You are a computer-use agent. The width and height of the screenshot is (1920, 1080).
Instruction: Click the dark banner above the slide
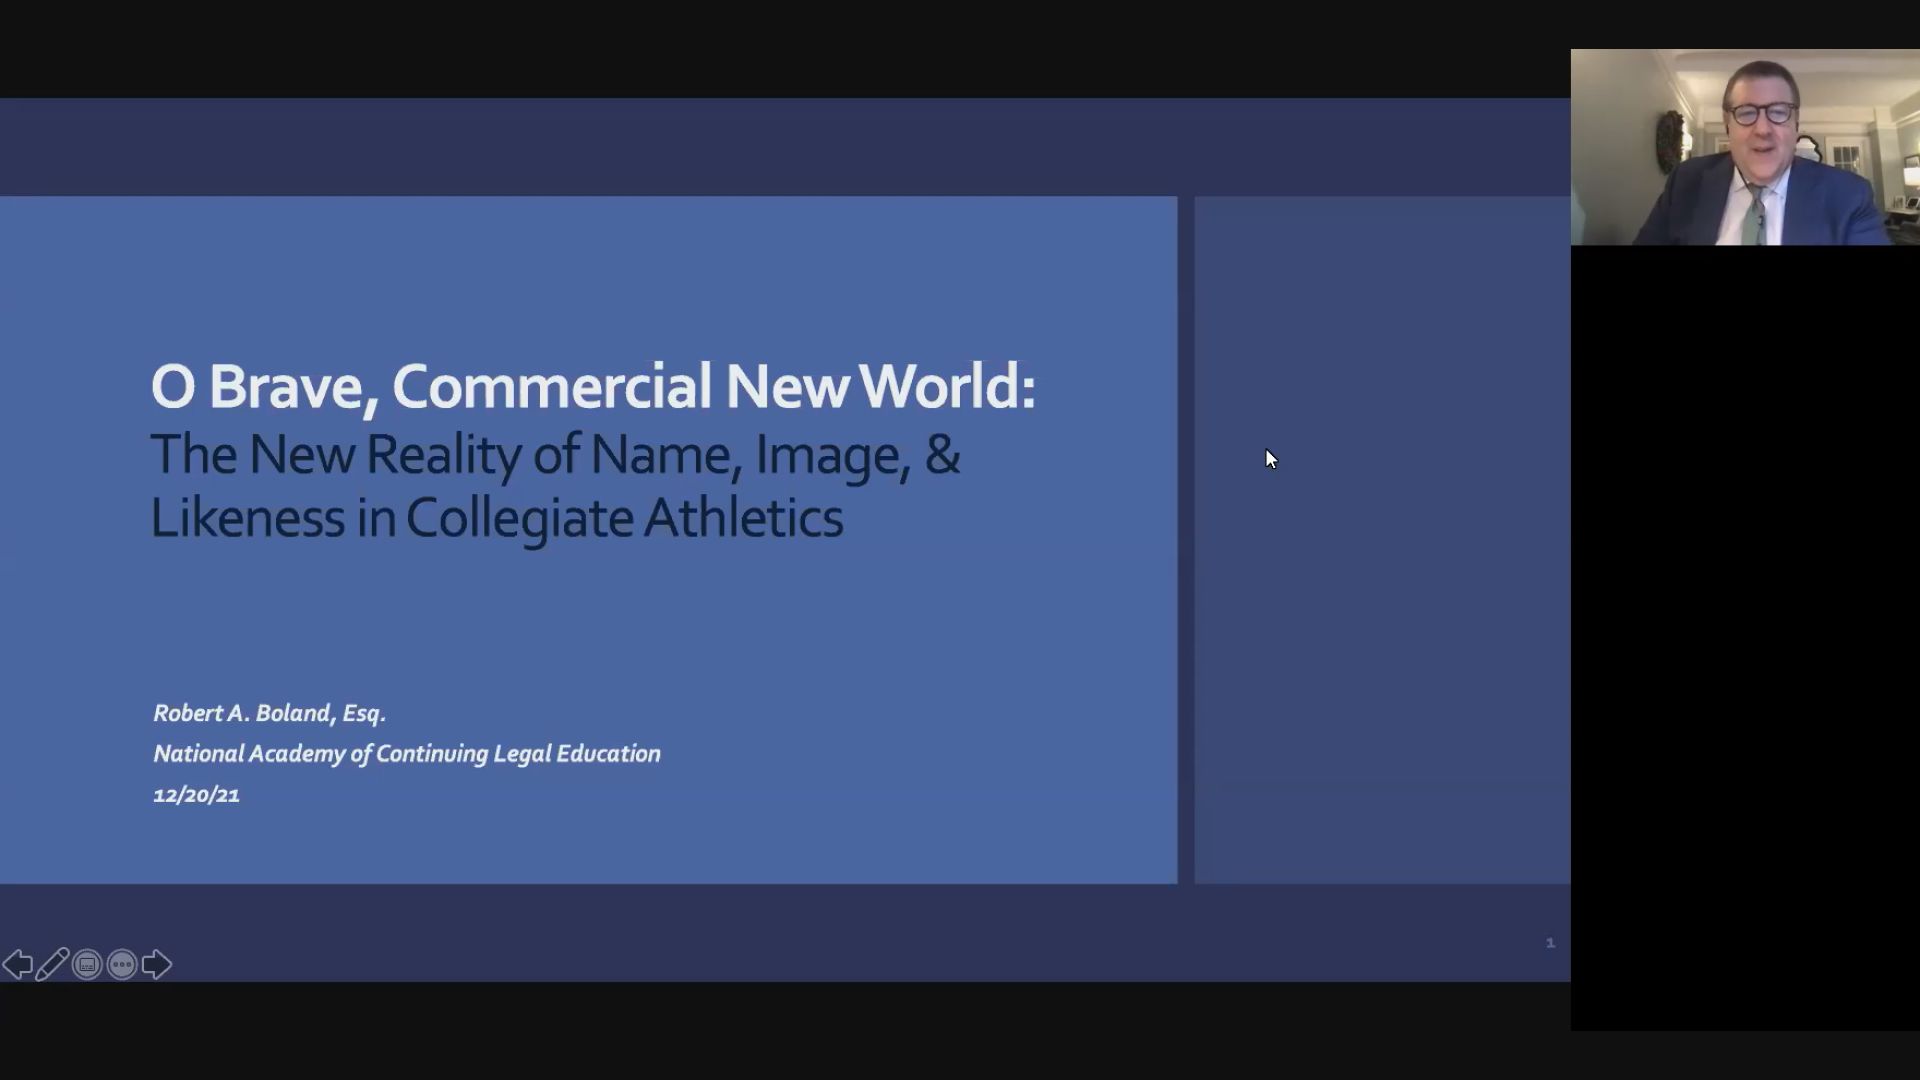[x=780, y=145]
